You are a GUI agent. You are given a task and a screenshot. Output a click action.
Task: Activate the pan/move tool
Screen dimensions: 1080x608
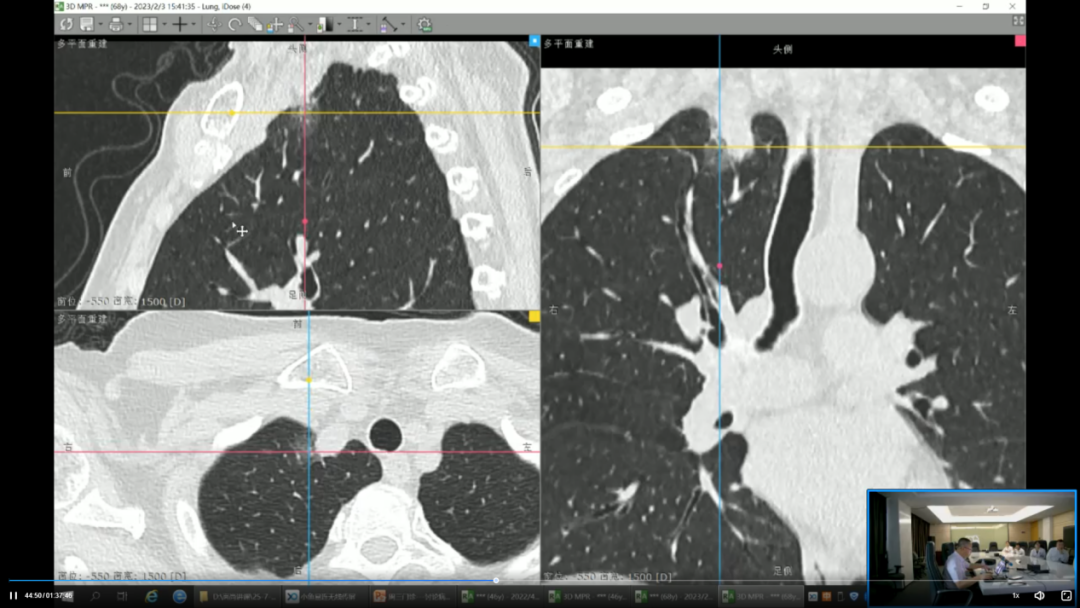(213, 24)
